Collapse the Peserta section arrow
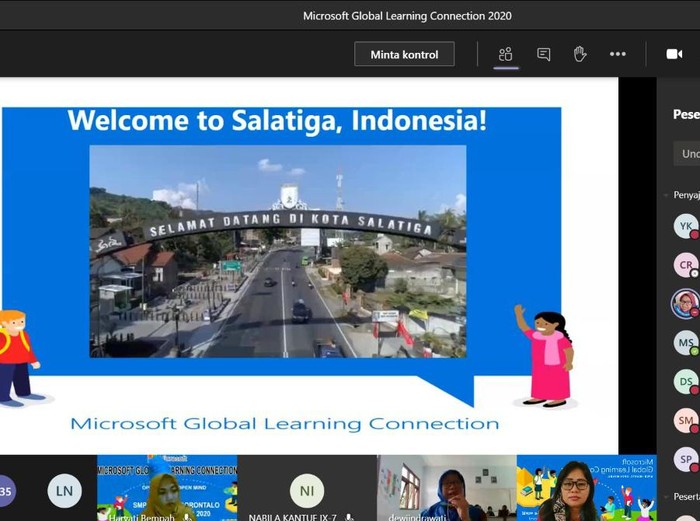The width and height of the screenshot is (700, 521). (x=666, y=497)
